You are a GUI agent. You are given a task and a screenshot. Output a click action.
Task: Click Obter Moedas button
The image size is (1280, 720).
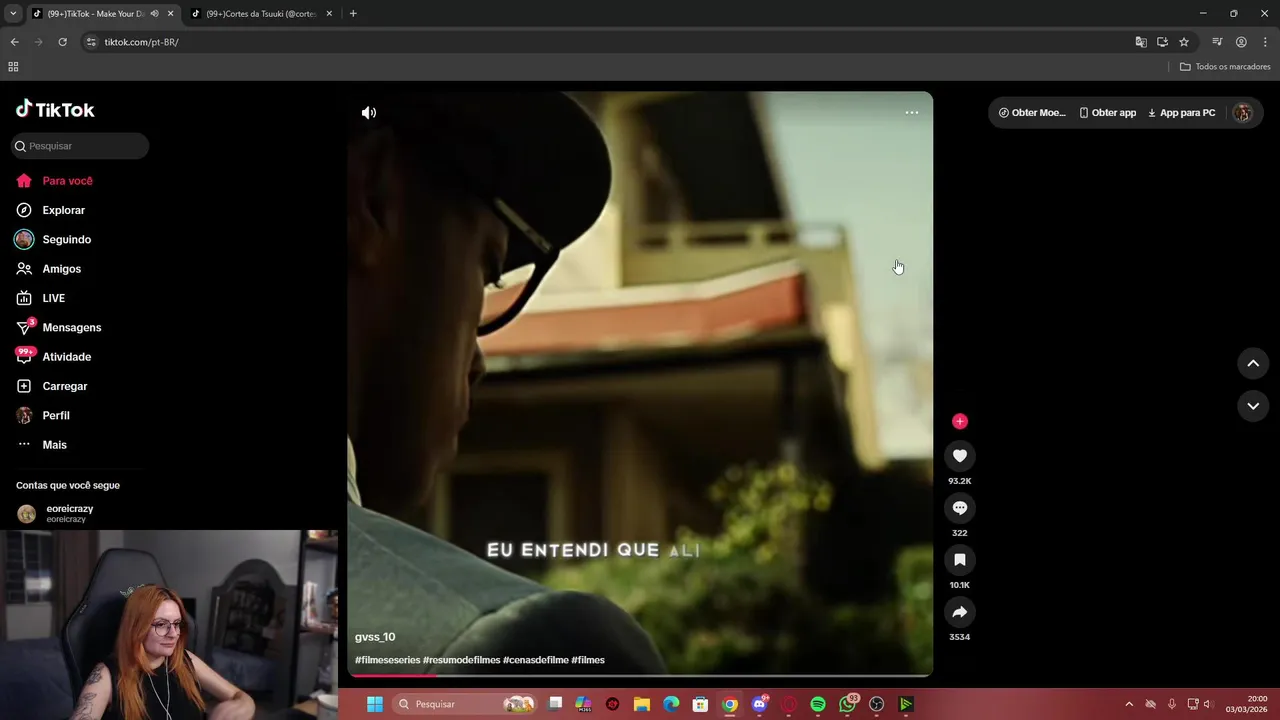click(x=1032, y=113)
